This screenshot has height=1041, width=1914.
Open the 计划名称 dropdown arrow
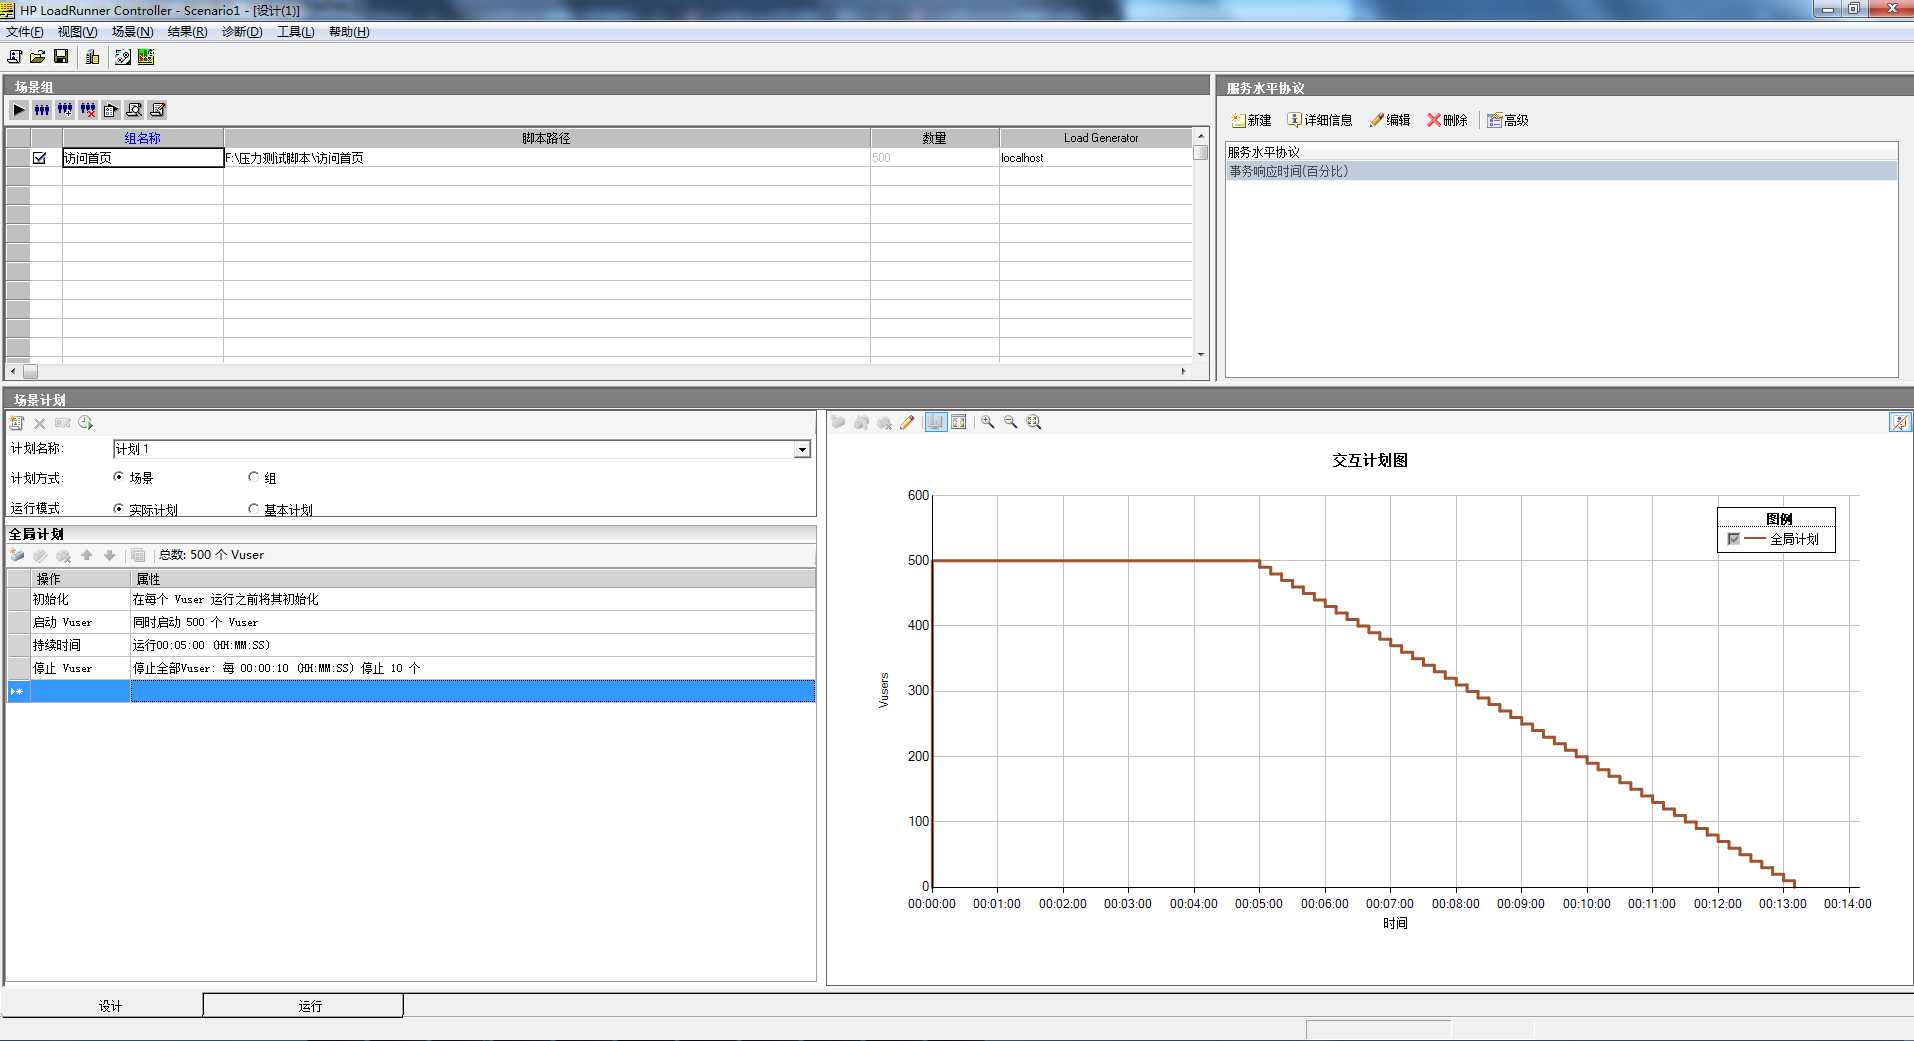pyautogui.click(x=802, y=450)
